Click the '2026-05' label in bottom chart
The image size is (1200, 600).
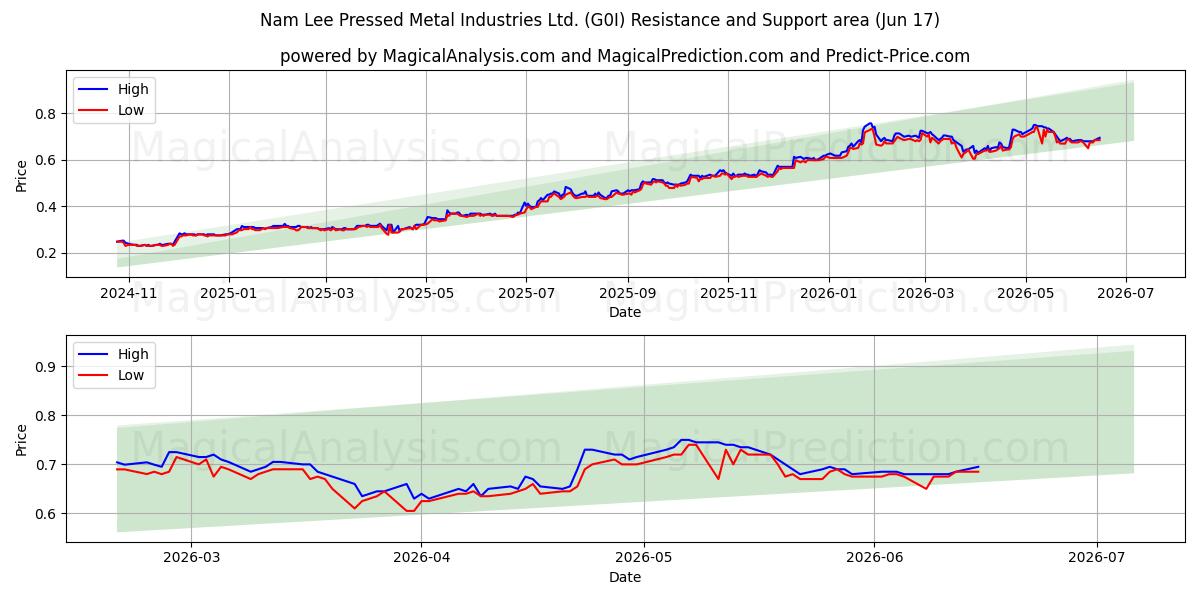tap(644, 560)
